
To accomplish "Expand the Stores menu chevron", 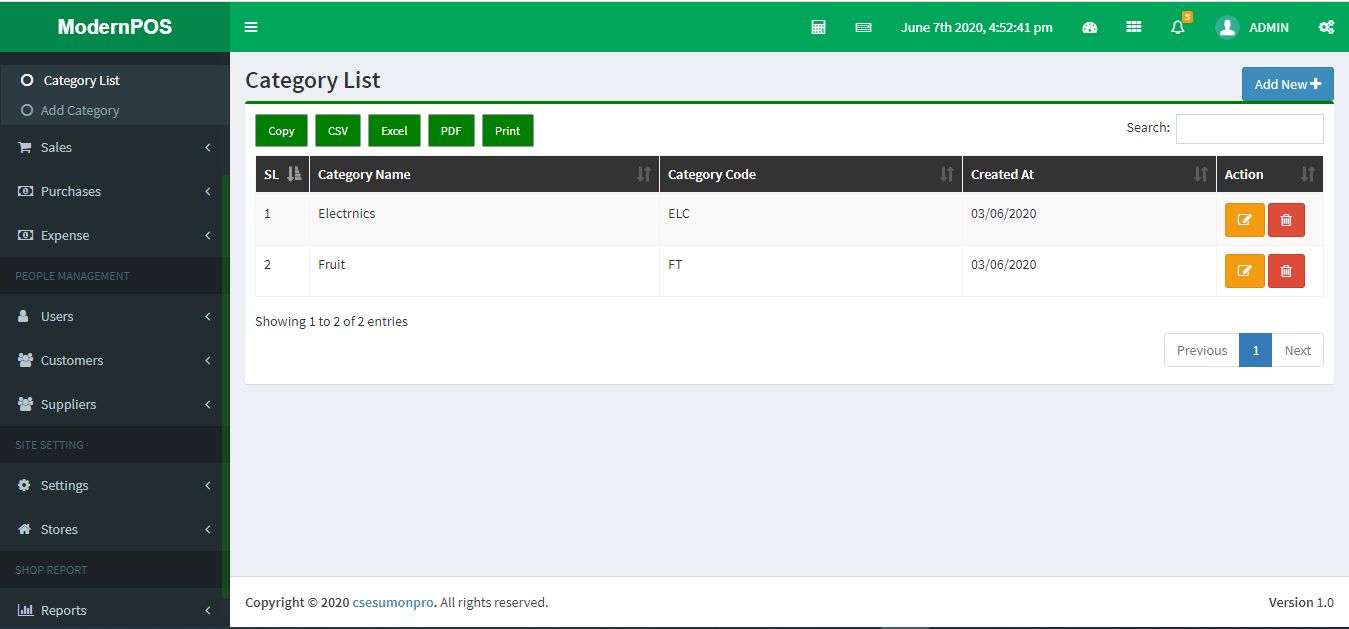I will click(208, 529).
